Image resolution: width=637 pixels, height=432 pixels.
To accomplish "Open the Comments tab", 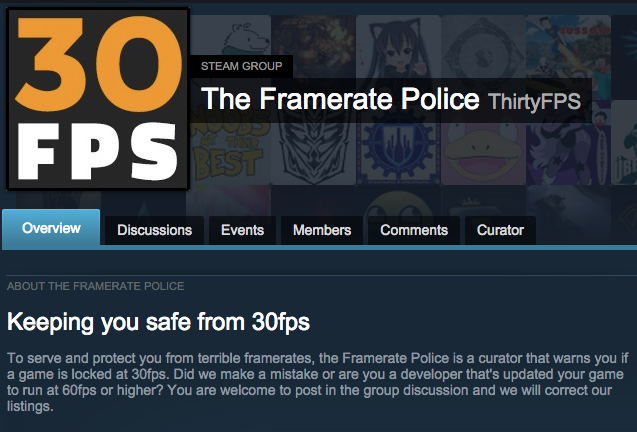I will pyautogui.click(x=414, y=230).
